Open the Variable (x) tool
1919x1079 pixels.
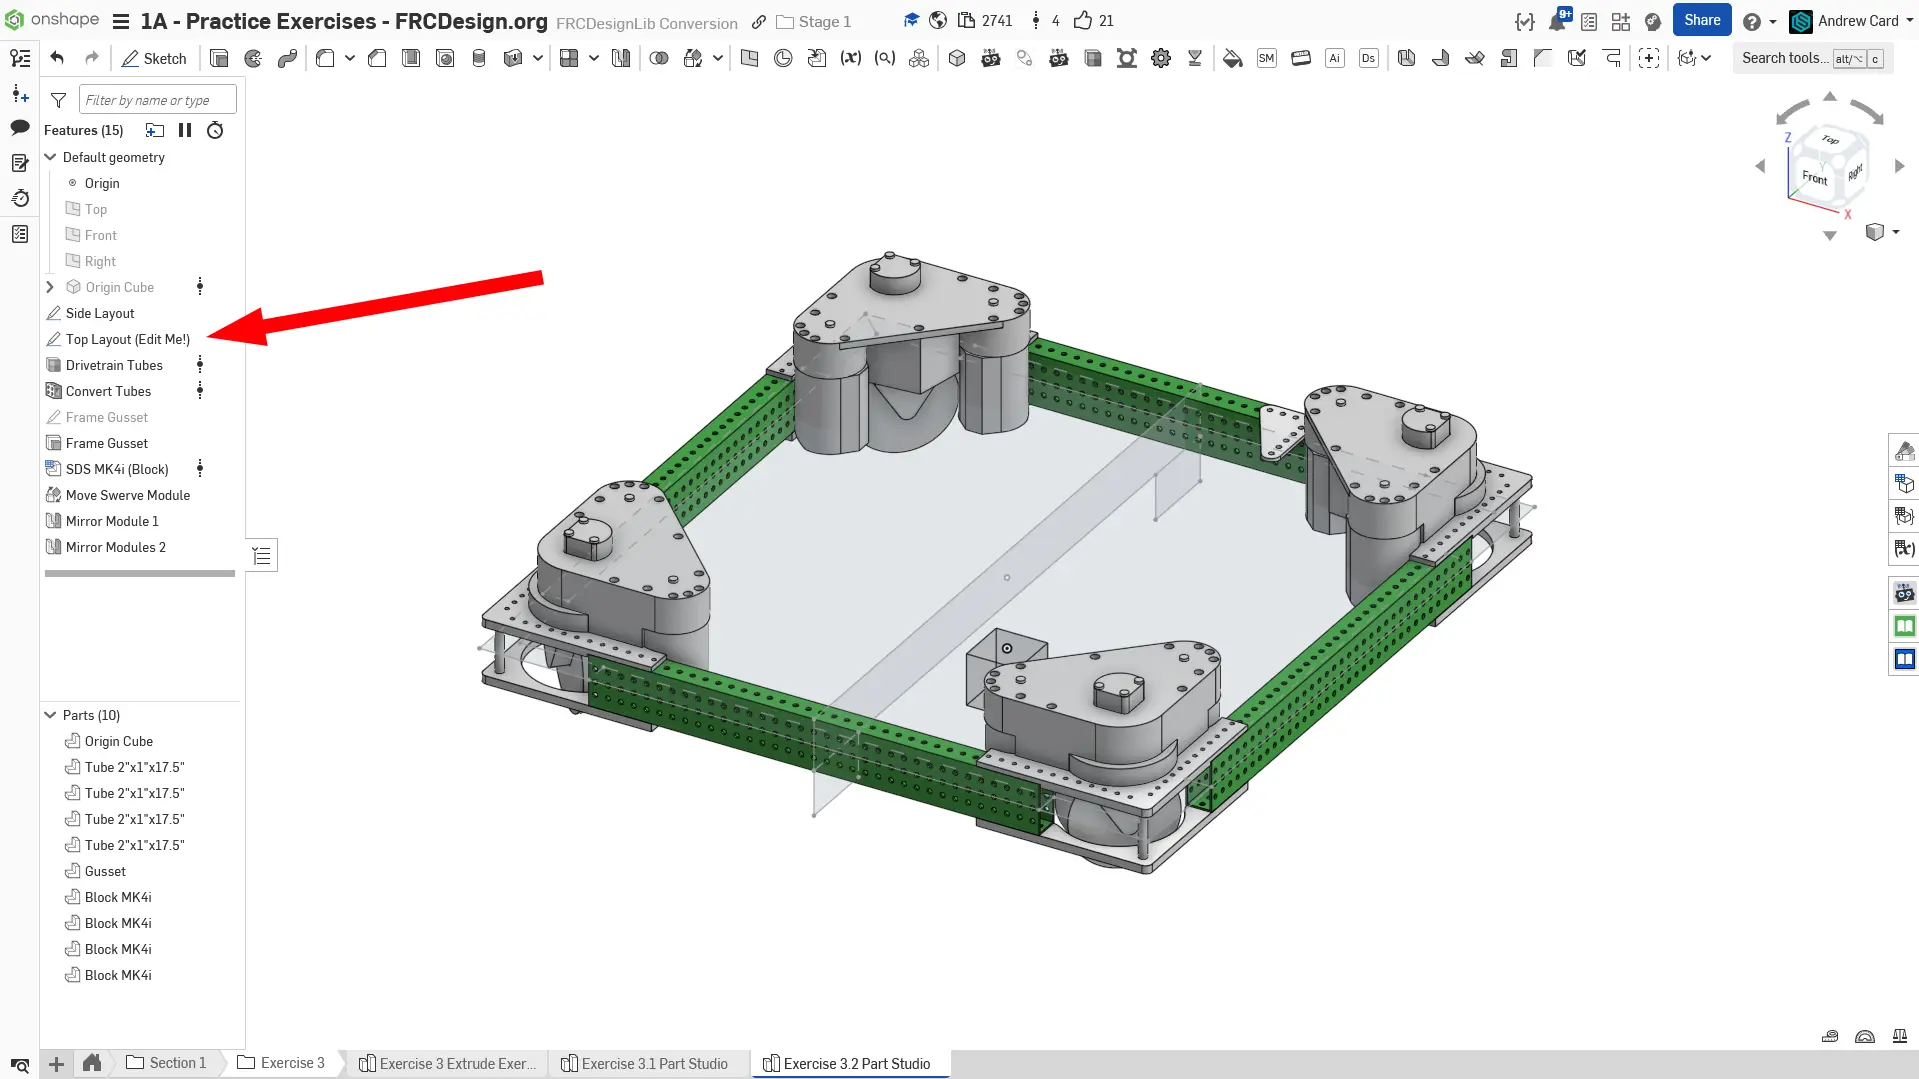850,58
